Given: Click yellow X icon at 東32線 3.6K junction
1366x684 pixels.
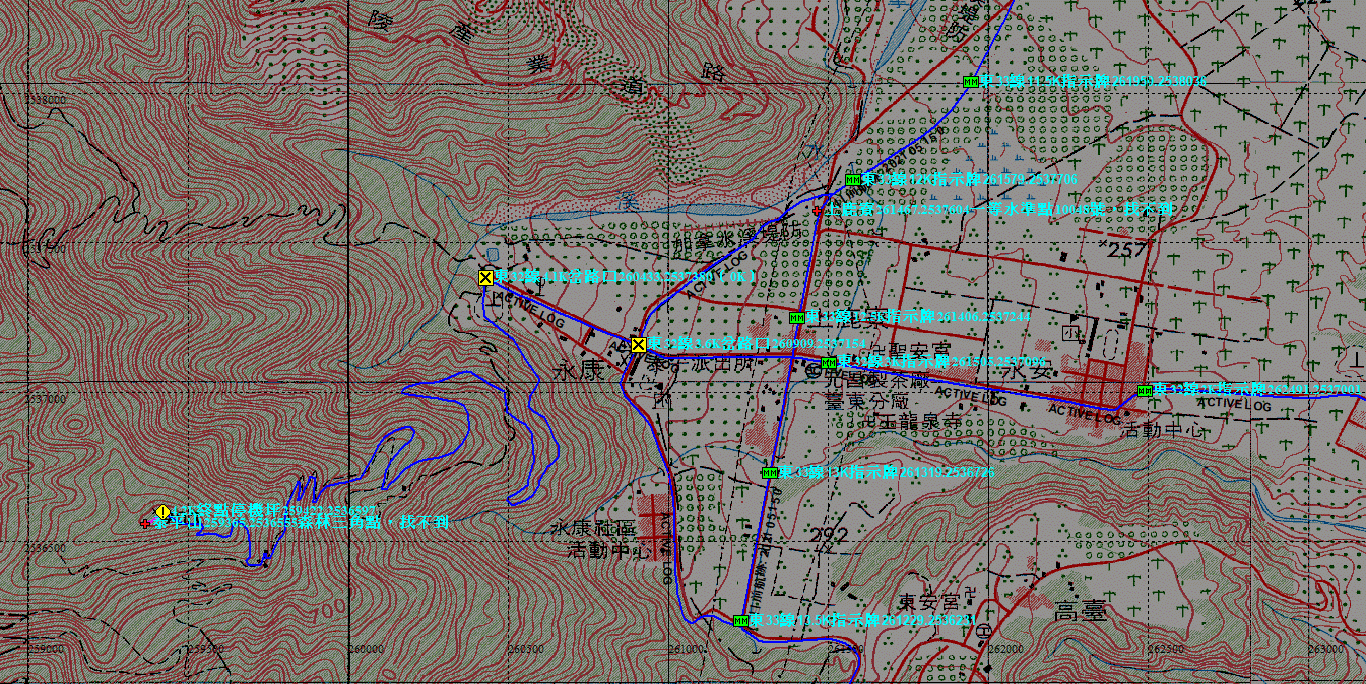Looking at the screenshot, I should click(638, 345).
